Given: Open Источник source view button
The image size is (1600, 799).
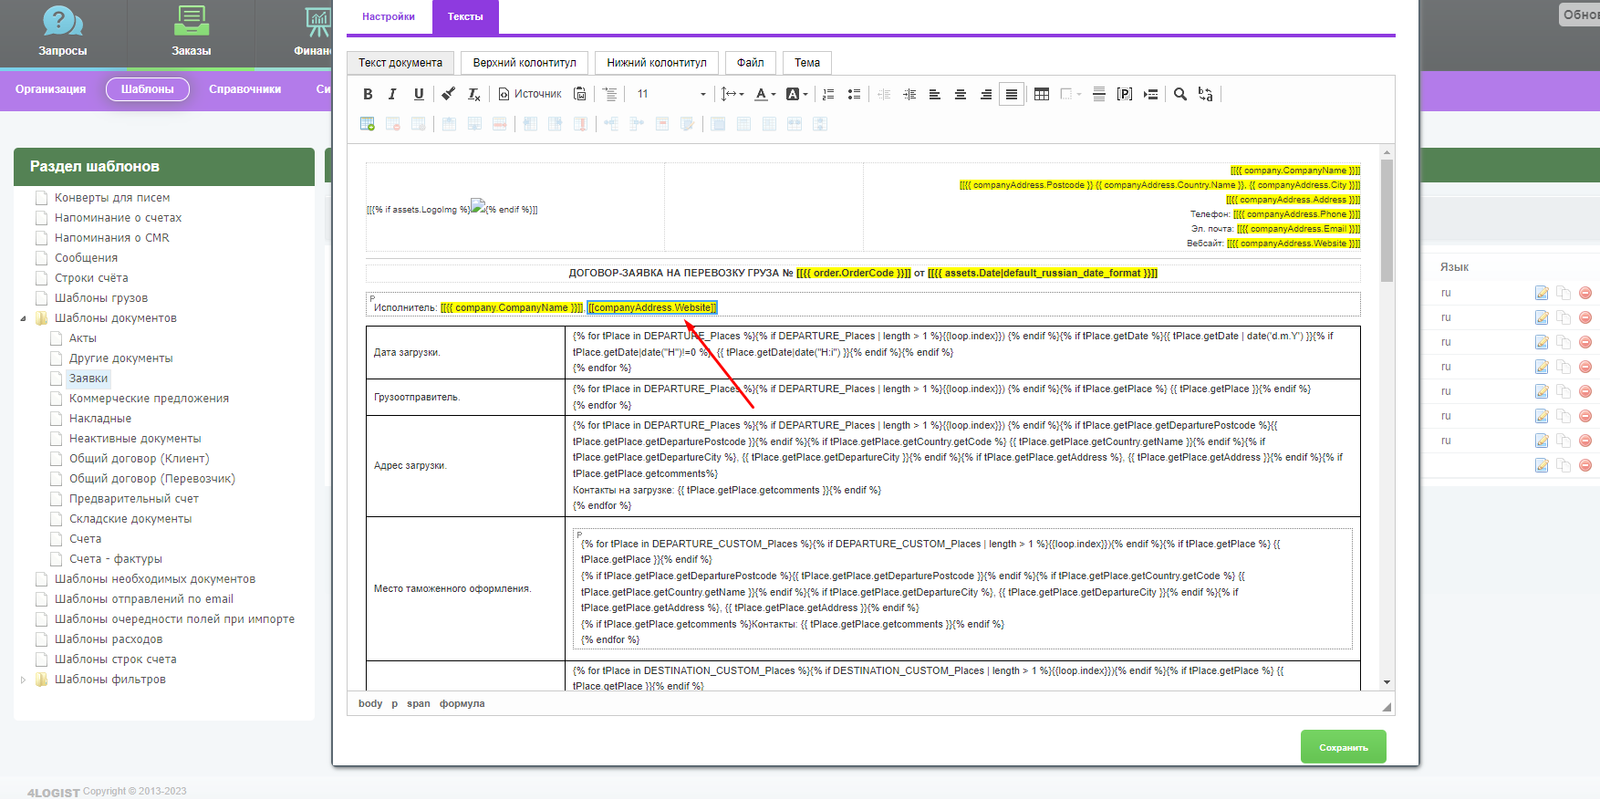Looking at the screenshot, I should [x=530, y=94].
